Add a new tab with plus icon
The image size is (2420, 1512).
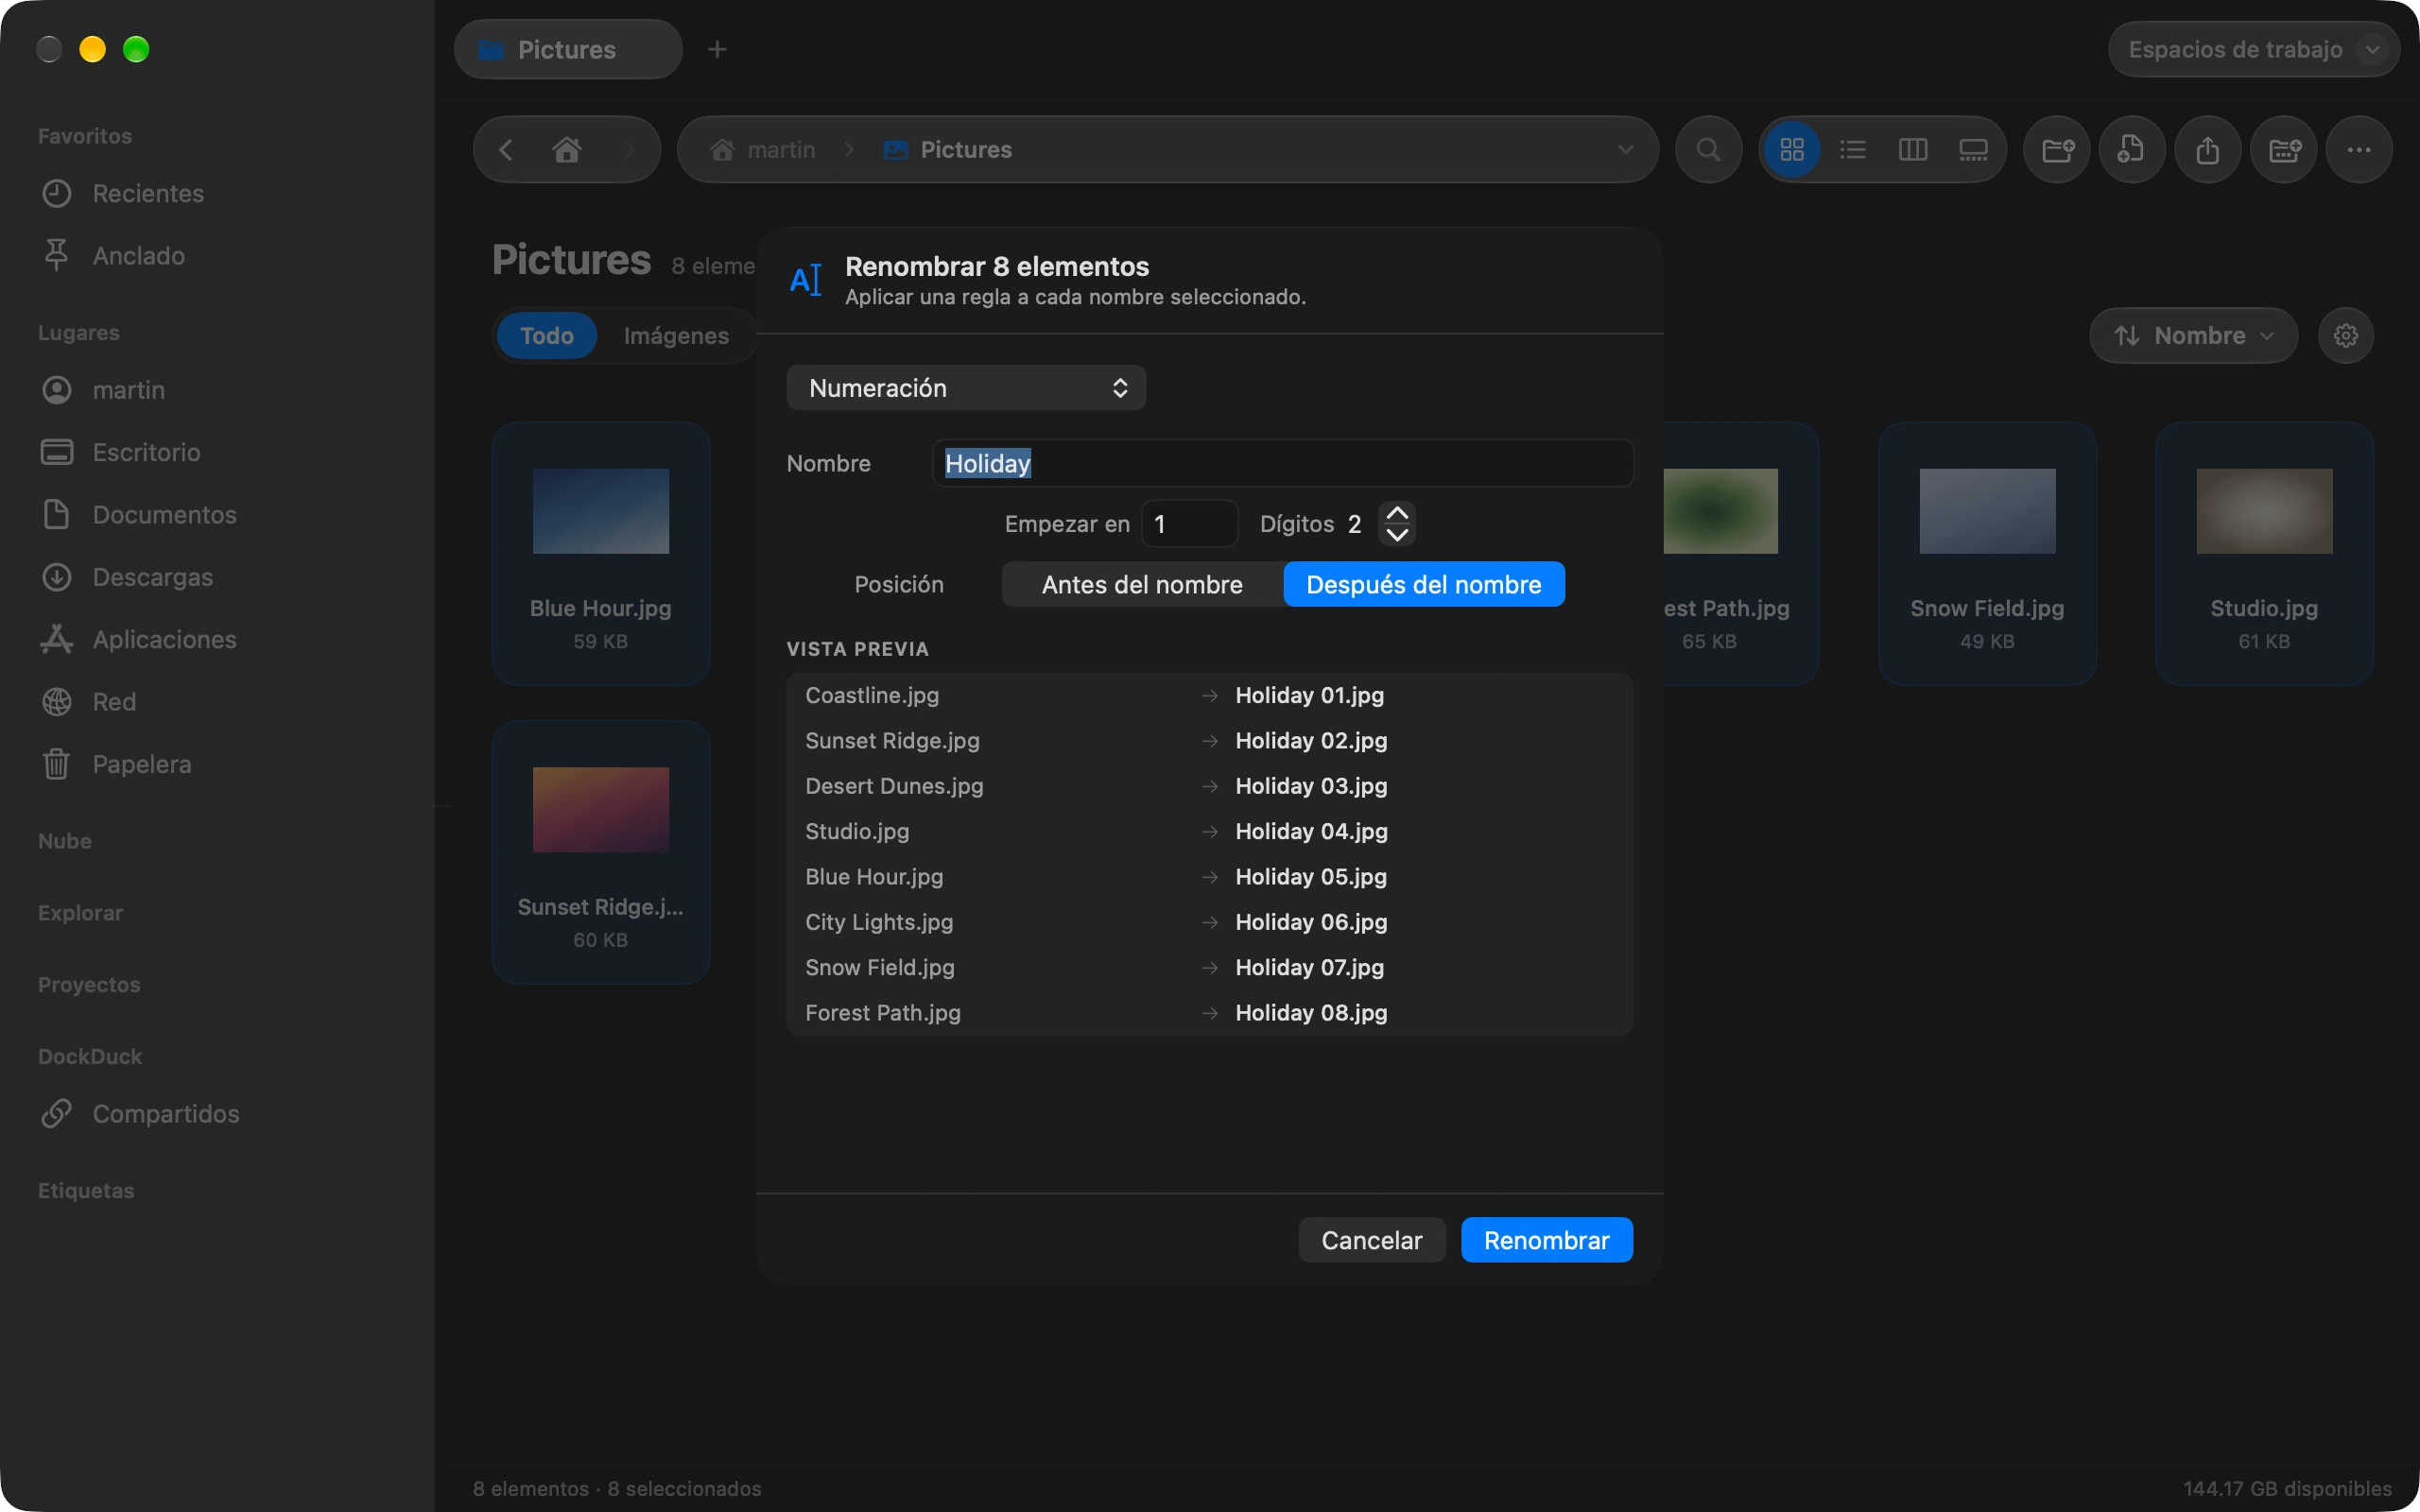click(x=717, y=49)
